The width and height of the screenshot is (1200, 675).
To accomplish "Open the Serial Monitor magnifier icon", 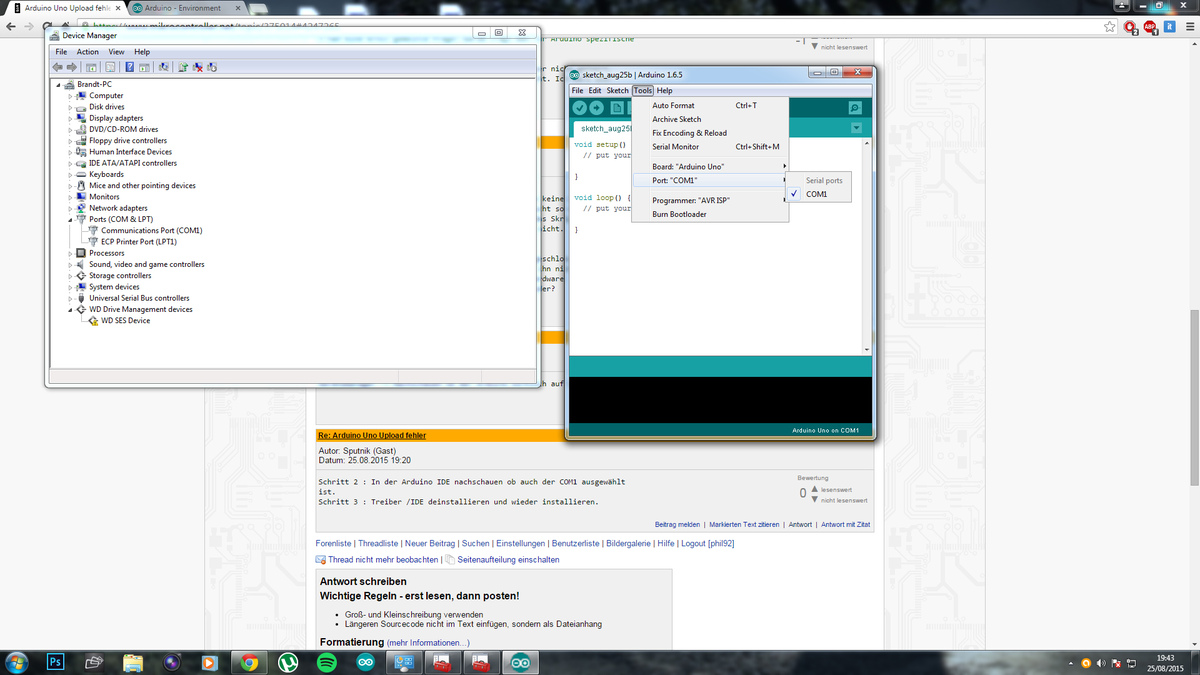I will (x=855, y=108).
